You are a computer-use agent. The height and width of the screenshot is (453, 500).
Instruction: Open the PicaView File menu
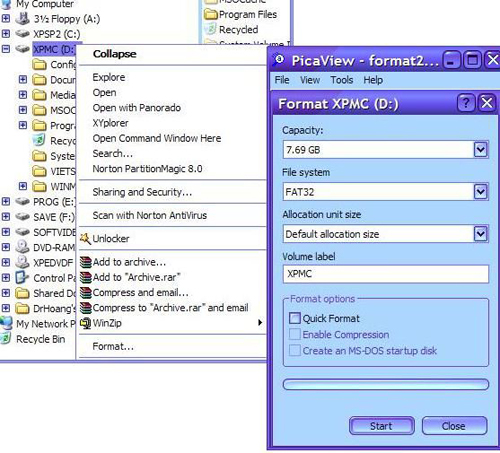click(282, 80)
